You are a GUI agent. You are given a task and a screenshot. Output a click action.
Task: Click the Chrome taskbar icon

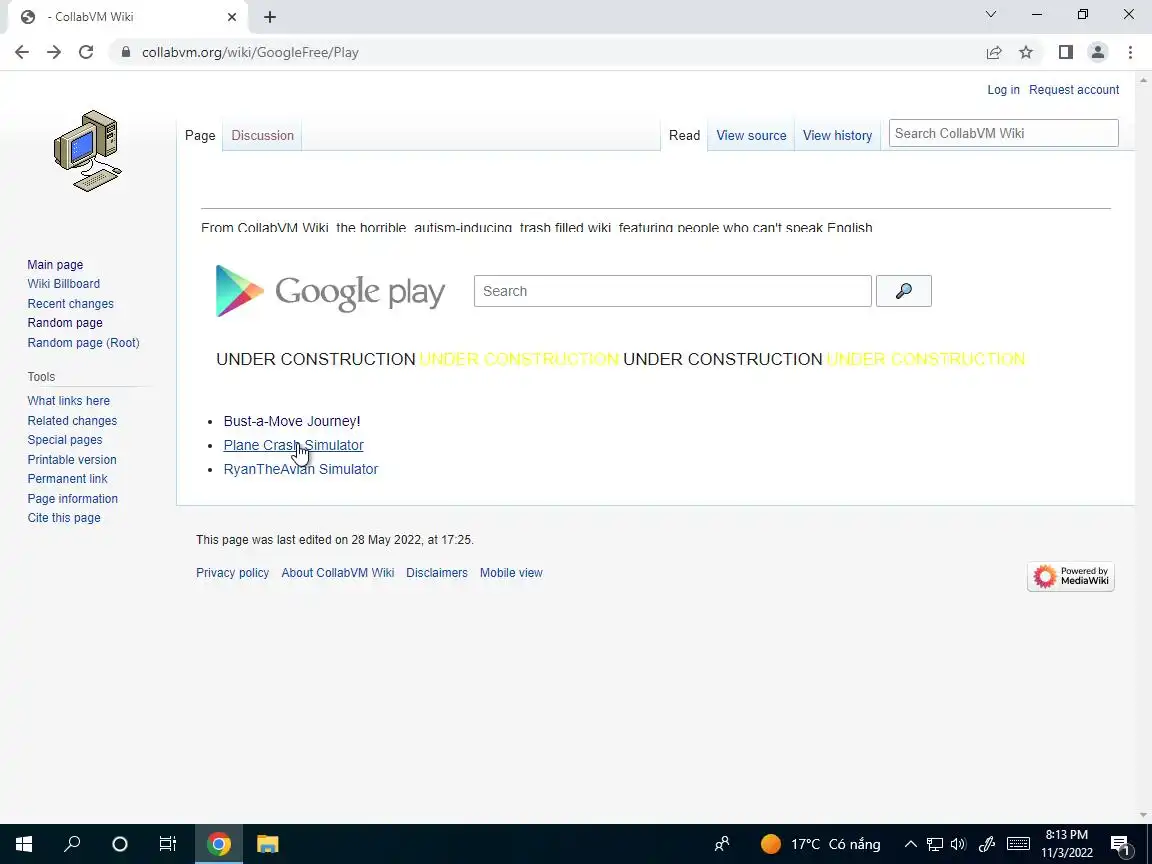click(218, 844)
